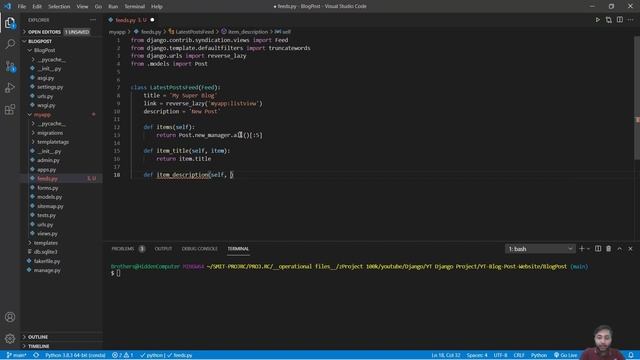Image resolution: width=640 pixels, height=360 pixels.
Task: Synchronize changes icon in status bar
Action: (36, 355)
